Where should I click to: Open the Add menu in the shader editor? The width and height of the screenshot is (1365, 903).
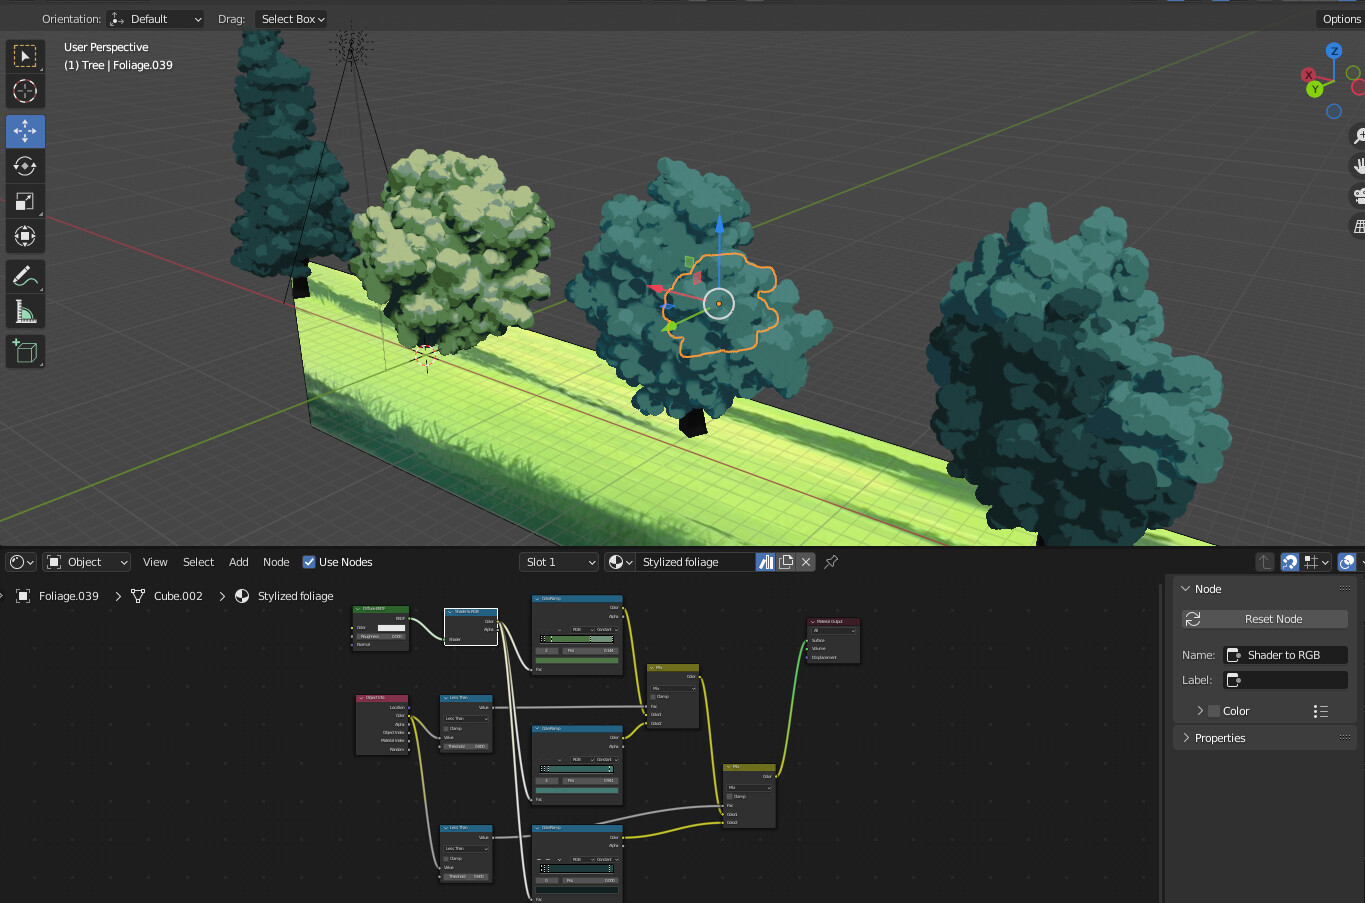pos(238,562)
